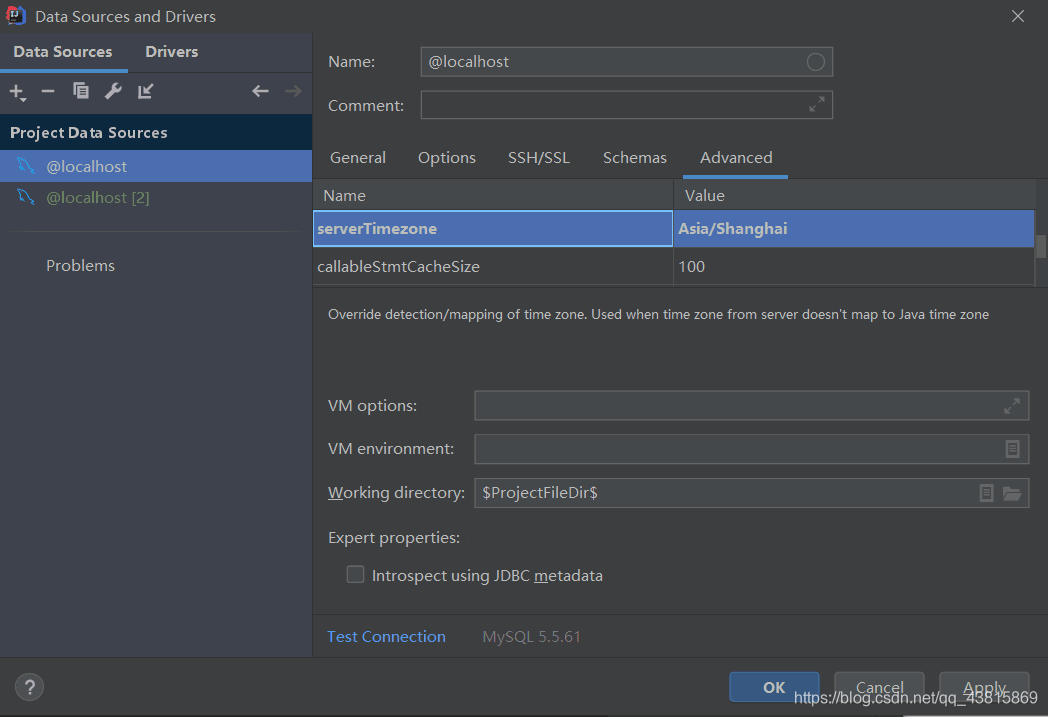The width and height of the screenshot is (1048, 717).
Task: Click the value 100 cell
Action: tap(854, 267)
